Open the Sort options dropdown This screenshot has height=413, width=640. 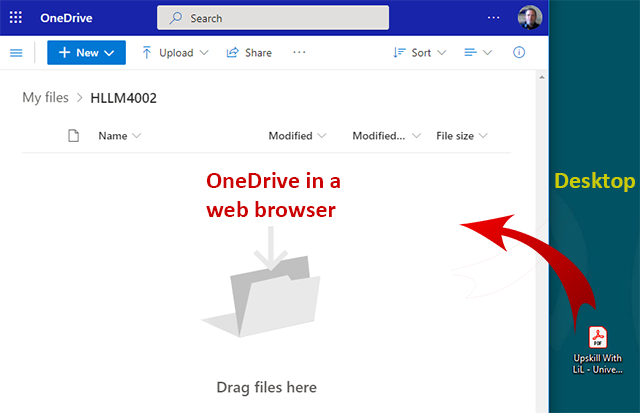tap(420, 53)
